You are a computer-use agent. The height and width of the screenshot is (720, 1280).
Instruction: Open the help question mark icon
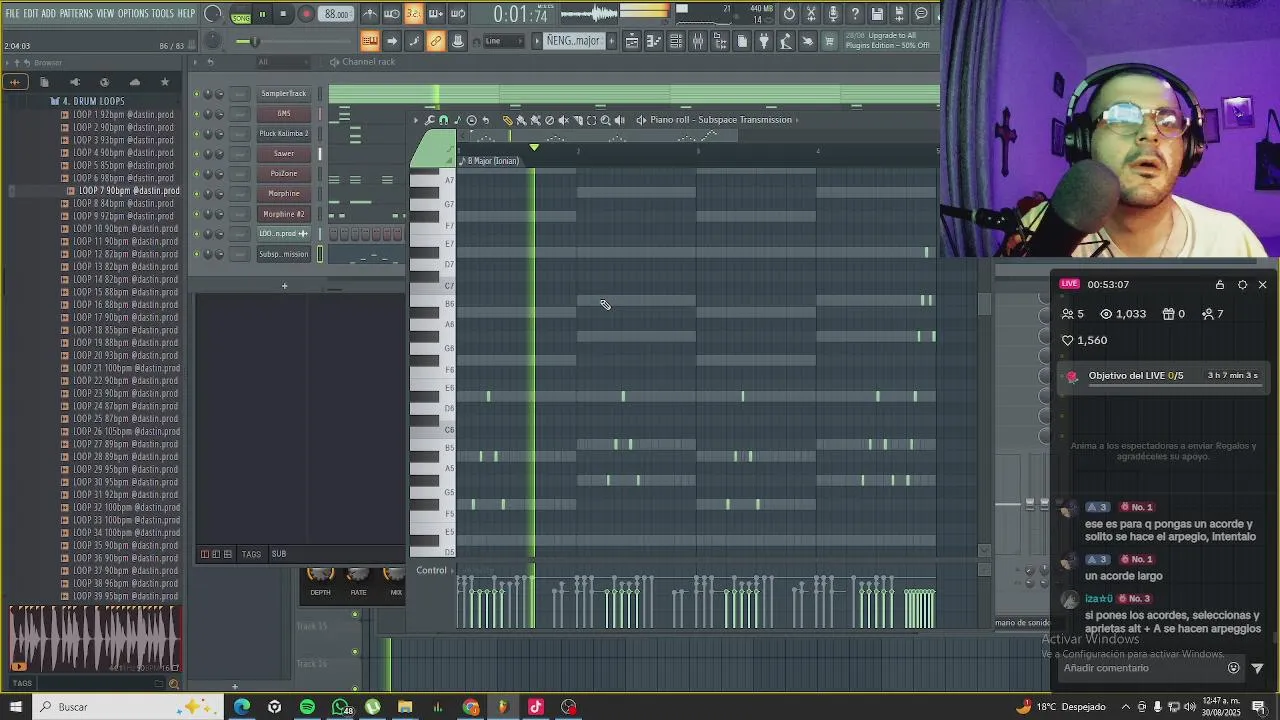tap(854, 14)
